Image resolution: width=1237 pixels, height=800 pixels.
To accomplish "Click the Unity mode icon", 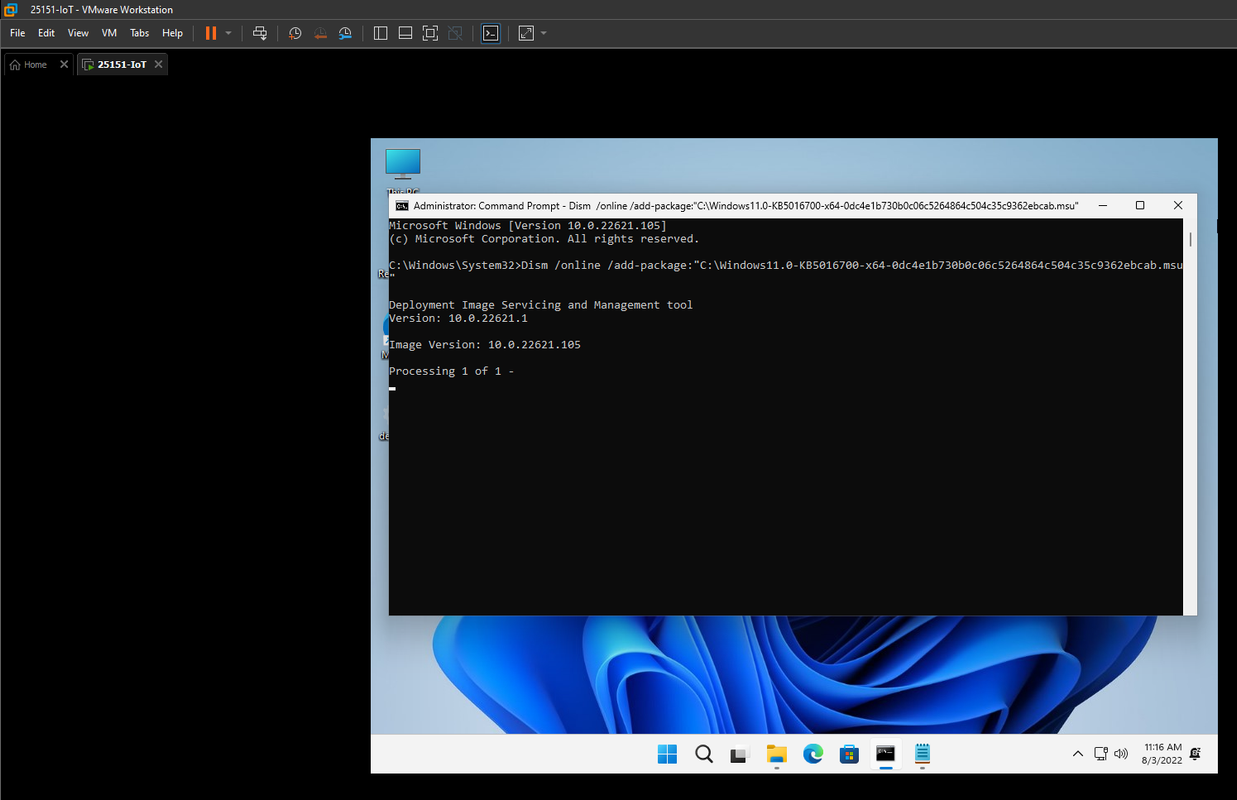I will click(455, 33).
